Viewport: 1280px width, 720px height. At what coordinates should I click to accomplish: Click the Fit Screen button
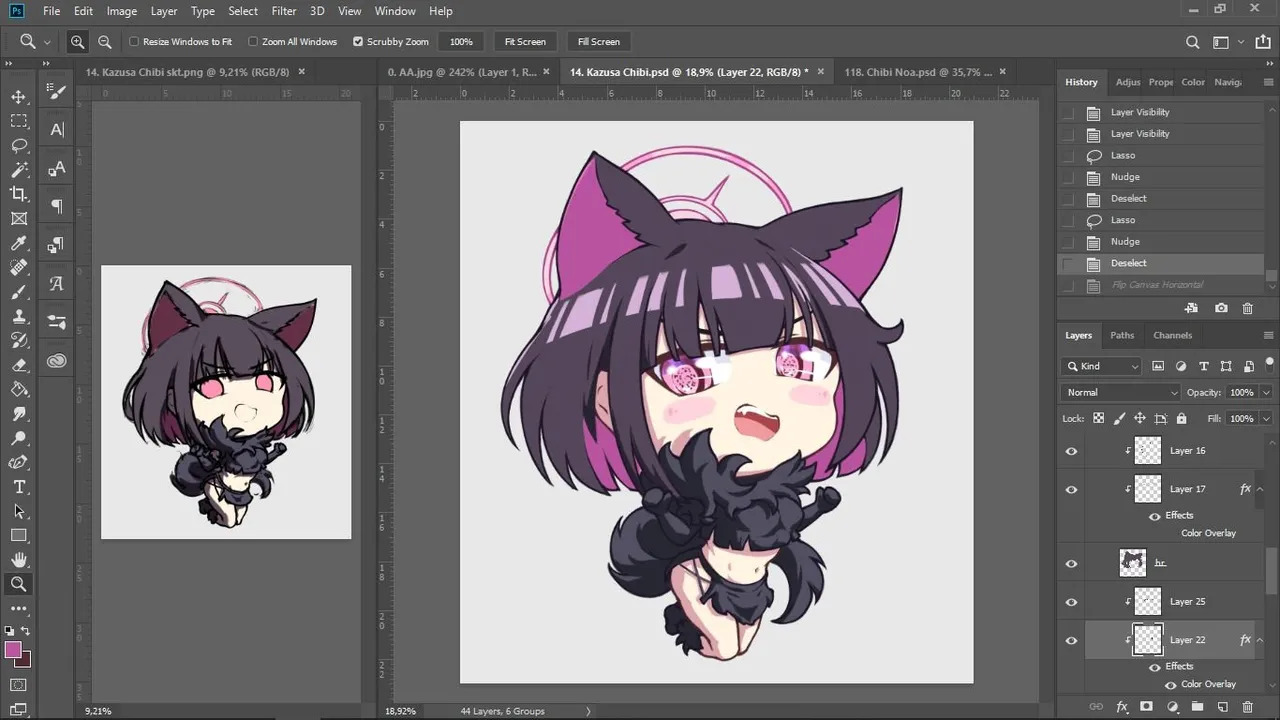point(525,42)
